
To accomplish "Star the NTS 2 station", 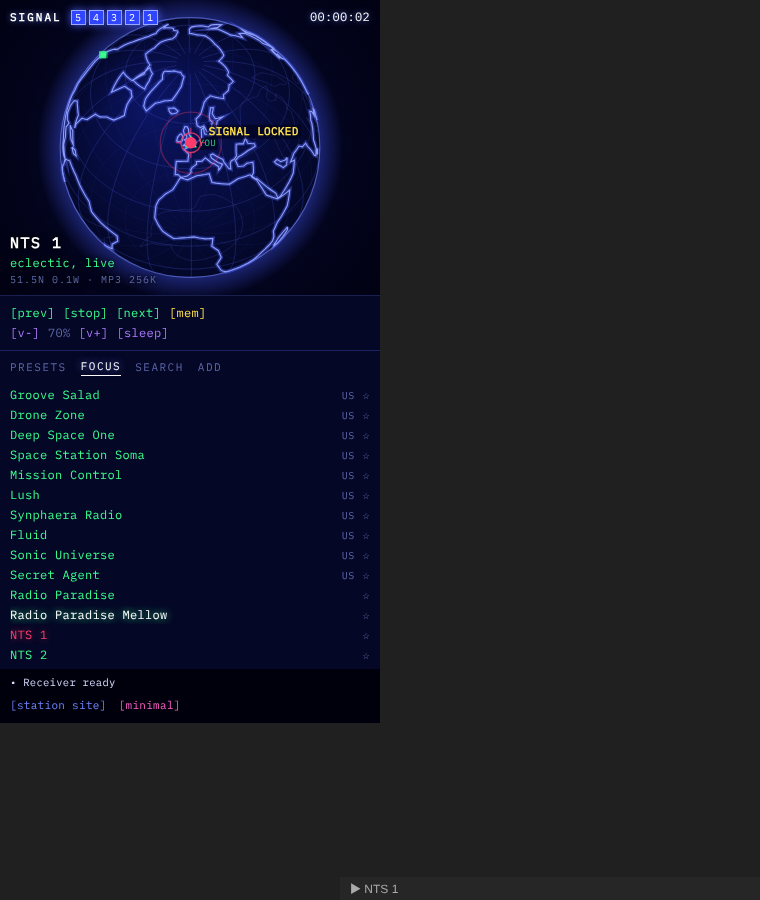I will pos(366,656).
